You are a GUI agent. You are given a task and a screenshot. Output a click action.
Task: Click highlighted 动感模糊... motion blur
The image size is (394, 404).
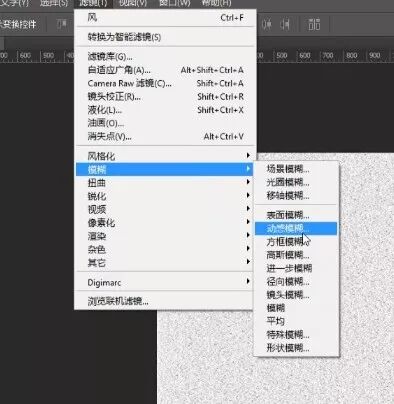pyautogui.click(x=296, y=229)
